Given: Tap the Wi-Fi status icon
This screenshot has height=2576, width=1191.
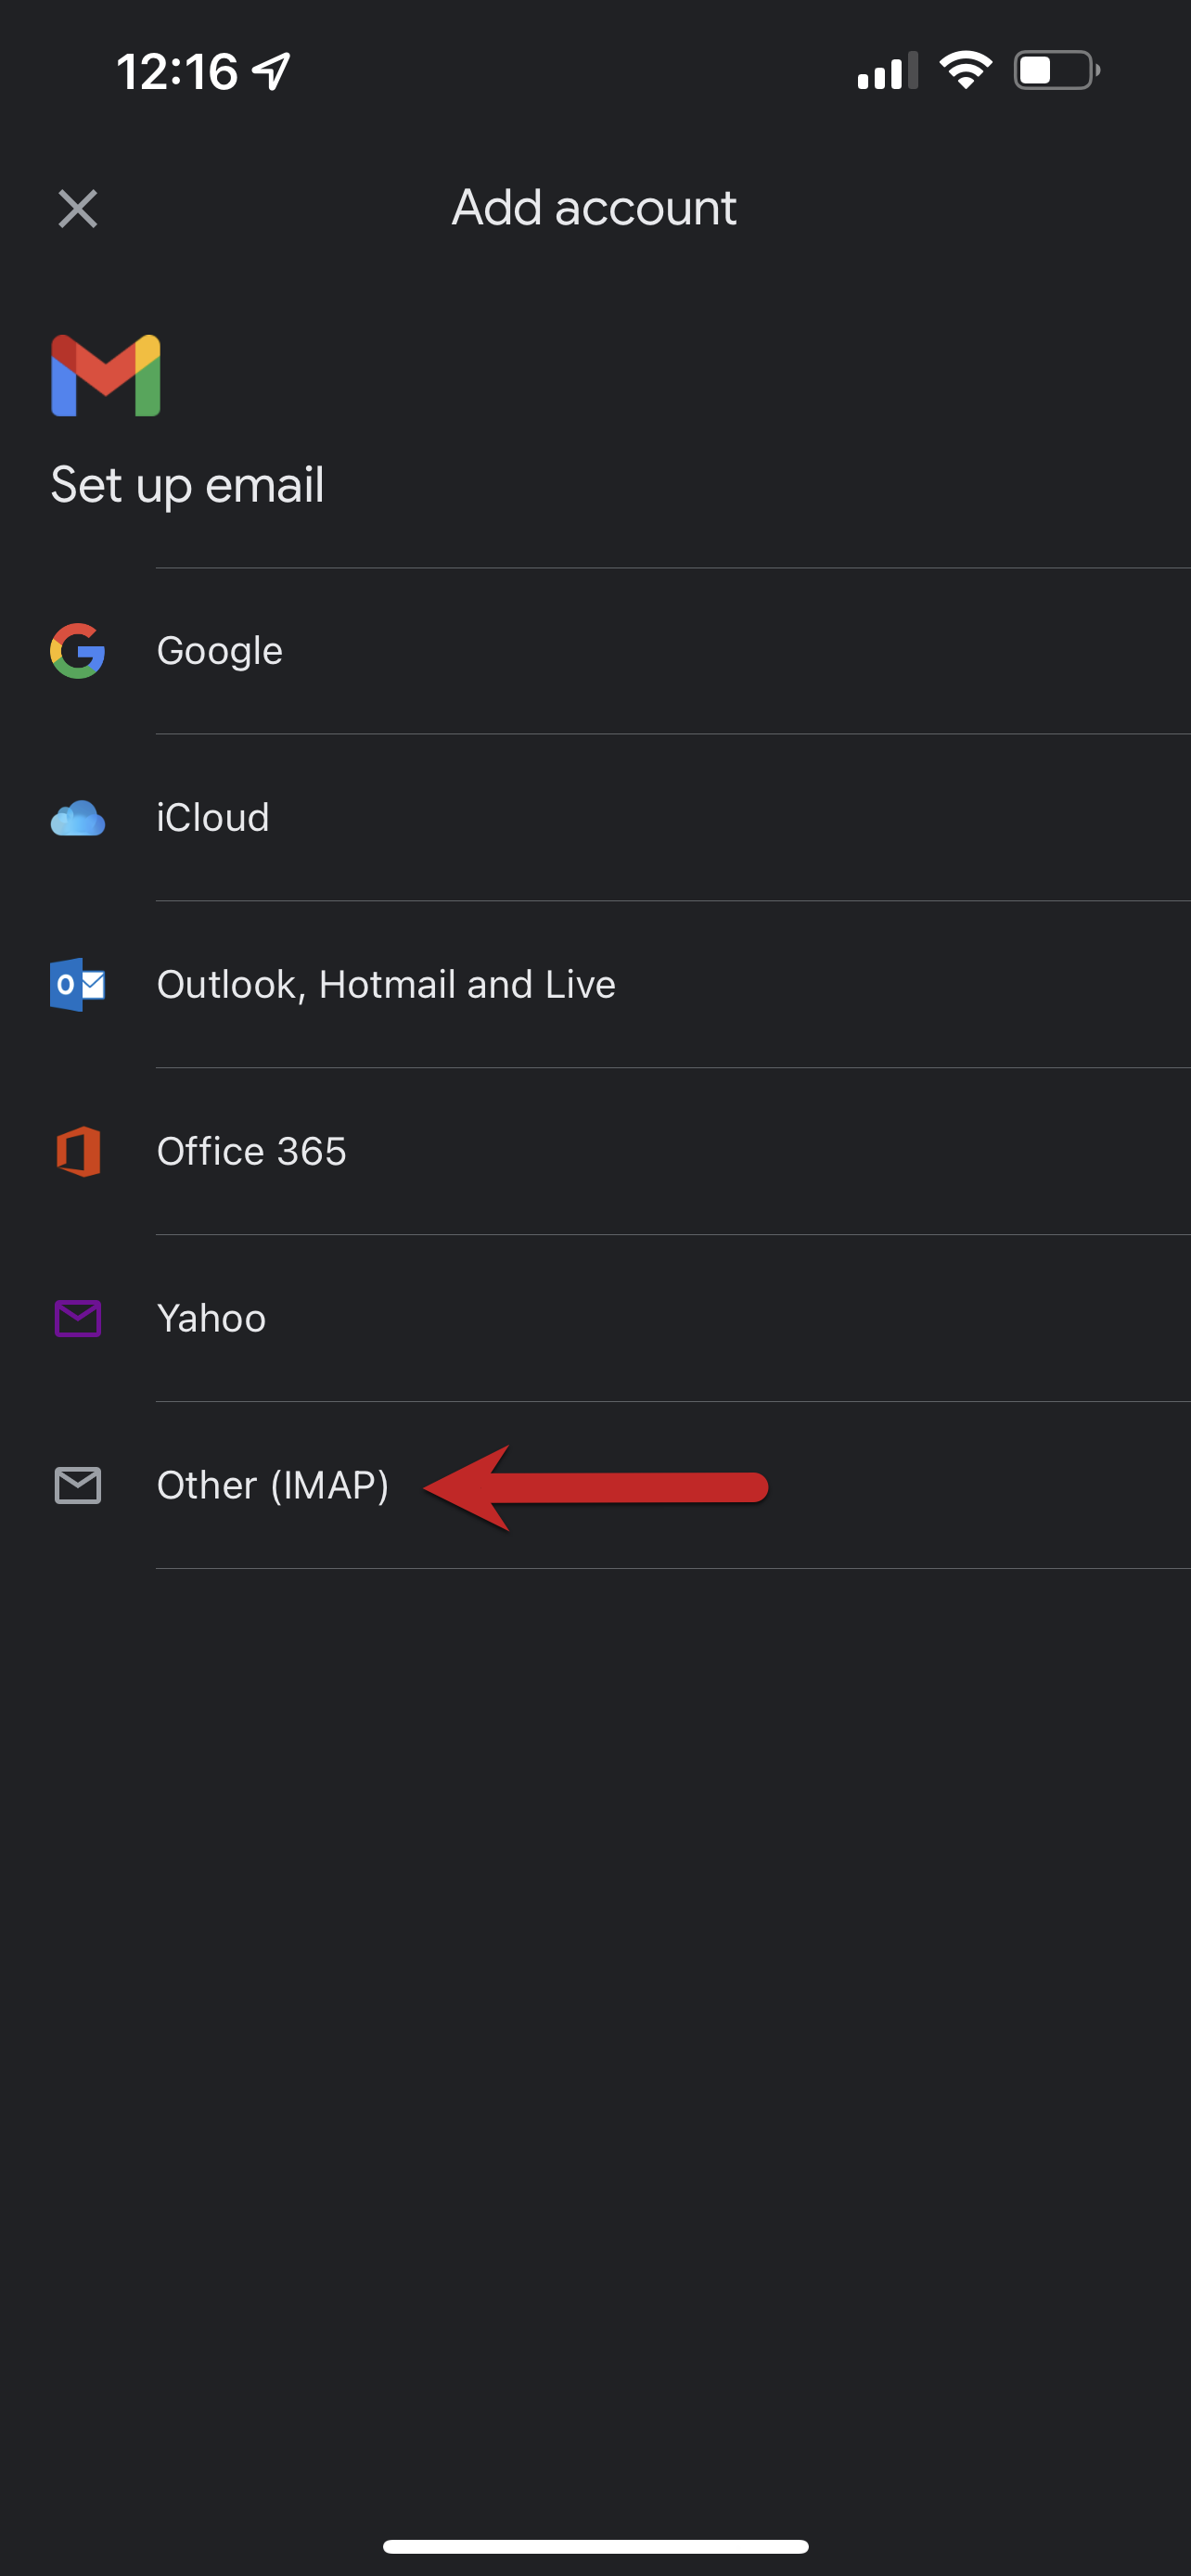Looking at the screenshot, I should click(x=965, y=70).
